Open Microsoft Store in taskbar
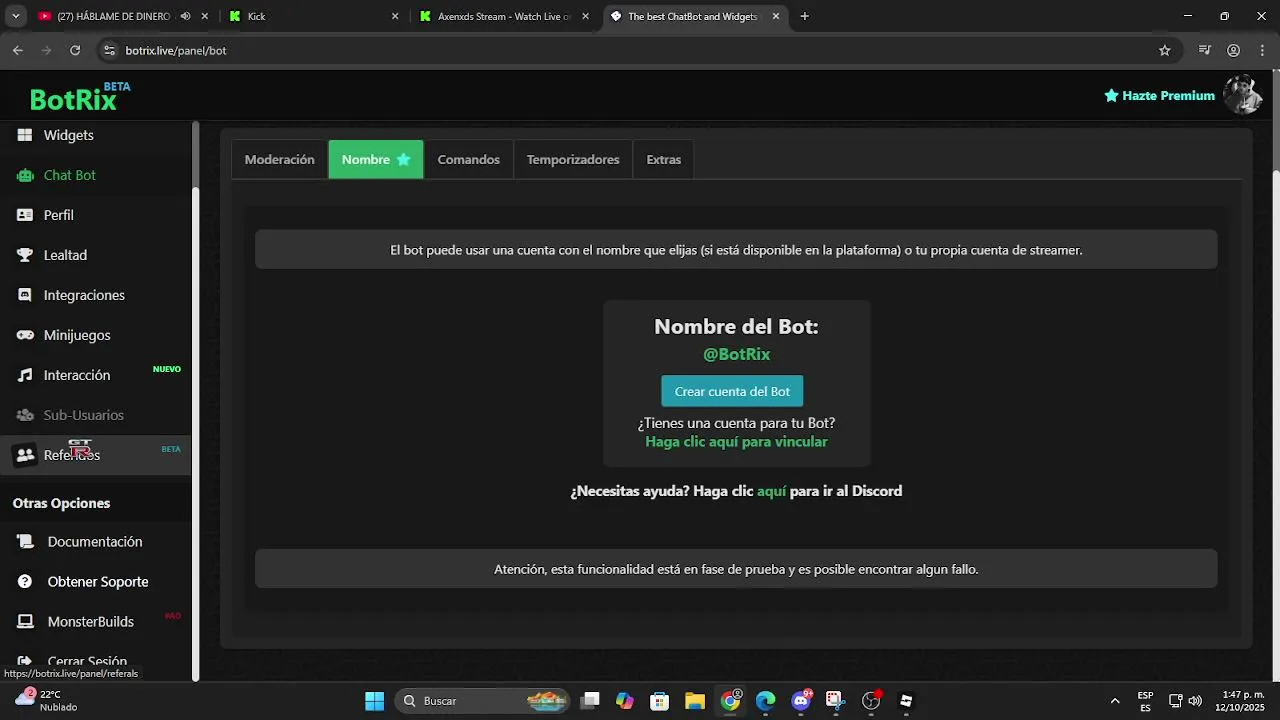 [x=660, y=701]
